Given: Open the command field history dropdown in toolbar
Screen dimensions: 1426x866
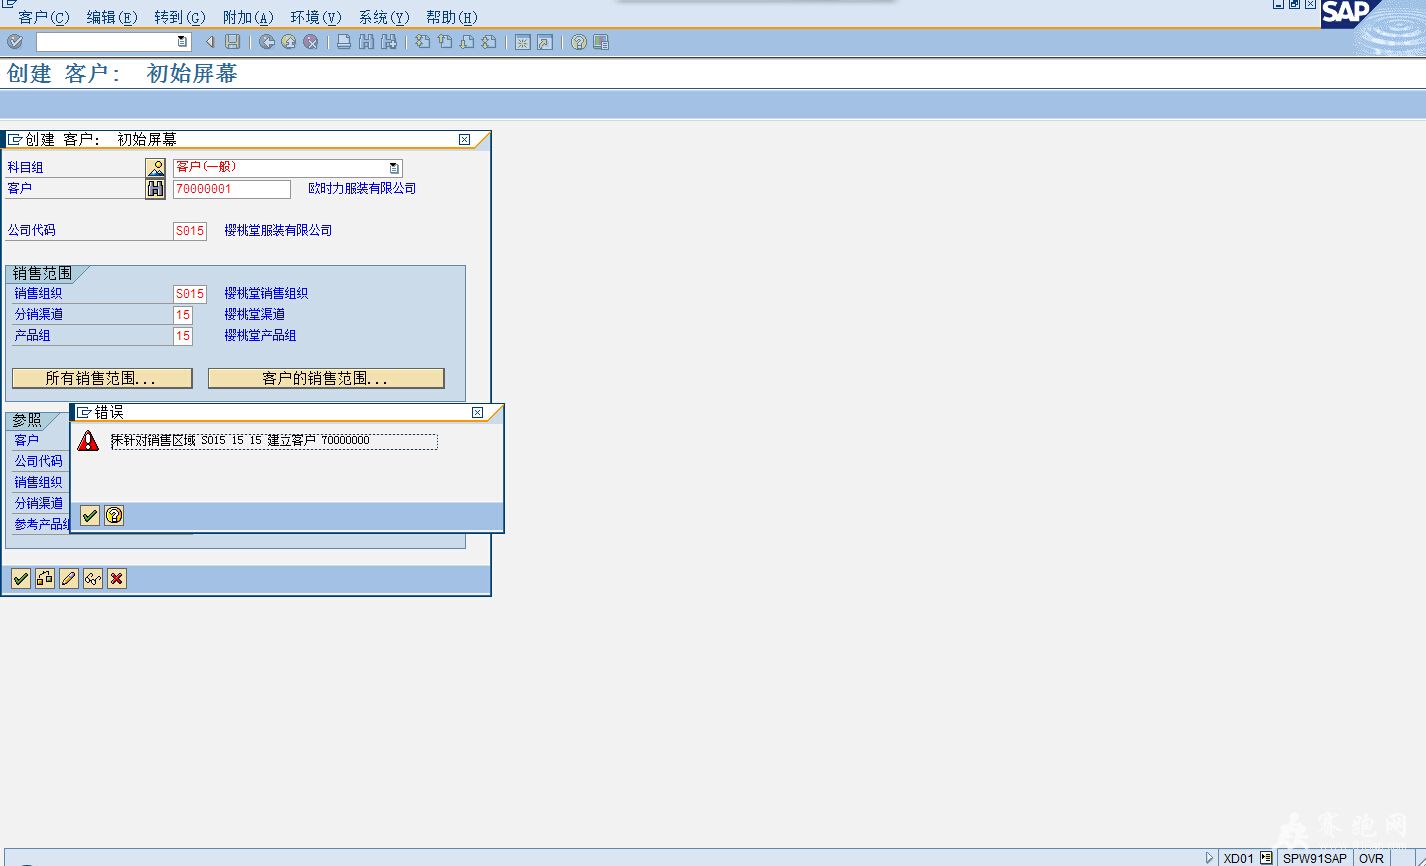Looking at the screenshot, I should point(182,42).
